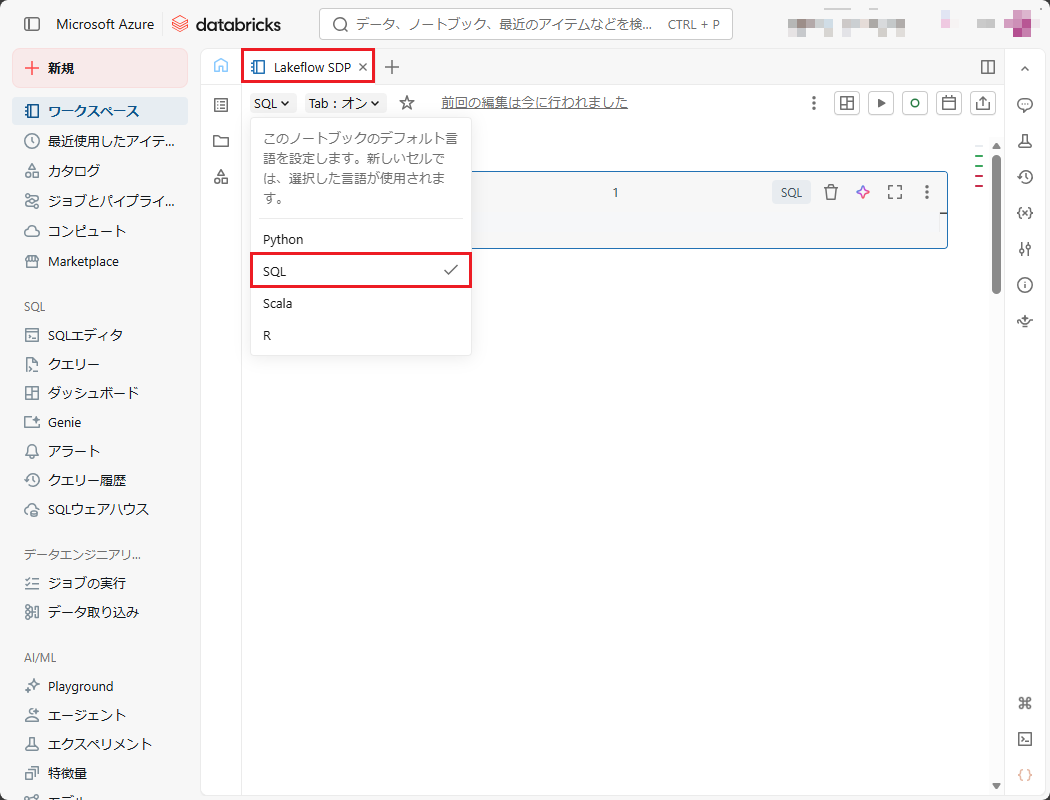Click the Run all play button
The image size is (1050, 800).
881,103
